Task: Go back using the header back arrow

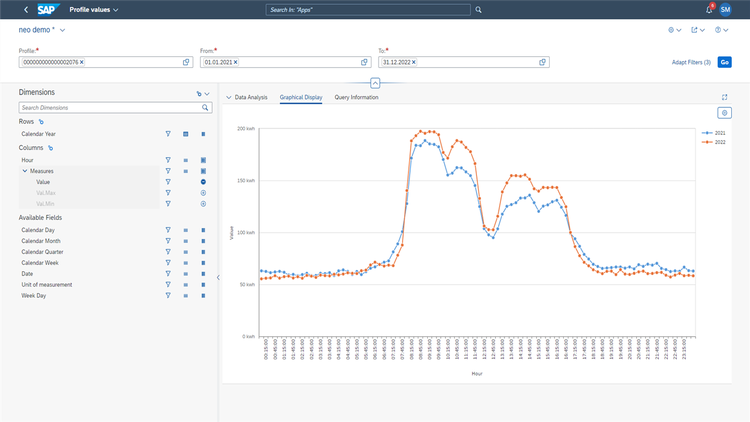Action: coord(26,10)
